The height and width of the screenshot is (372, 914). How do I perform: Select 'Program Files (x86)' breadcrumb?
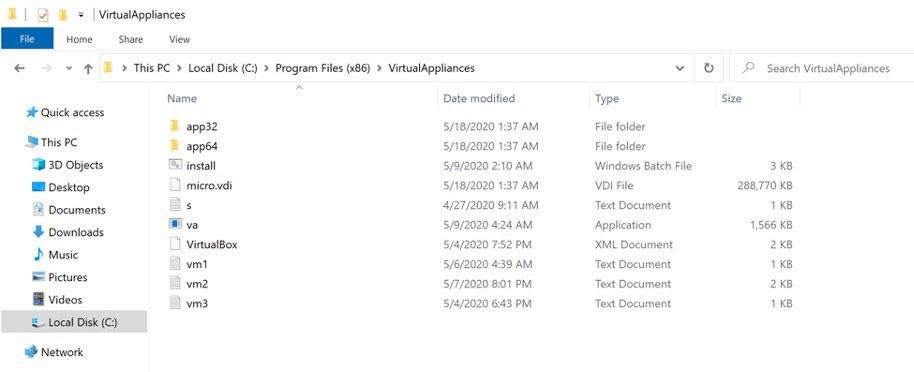pos(322,68)
